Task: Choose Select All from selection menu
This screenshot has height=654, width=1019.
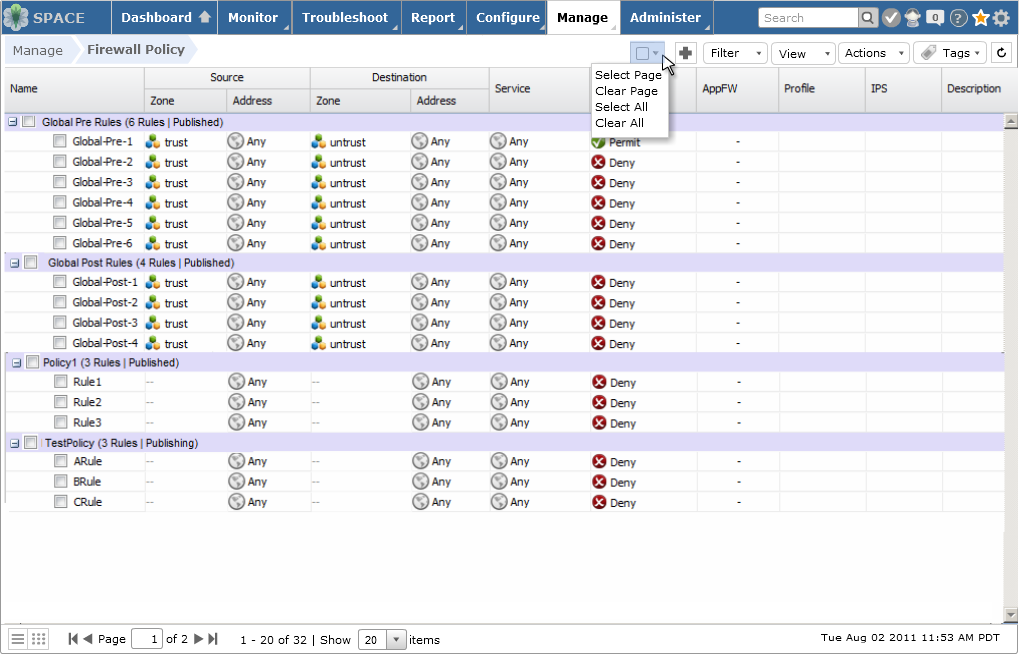Action: 621,107
